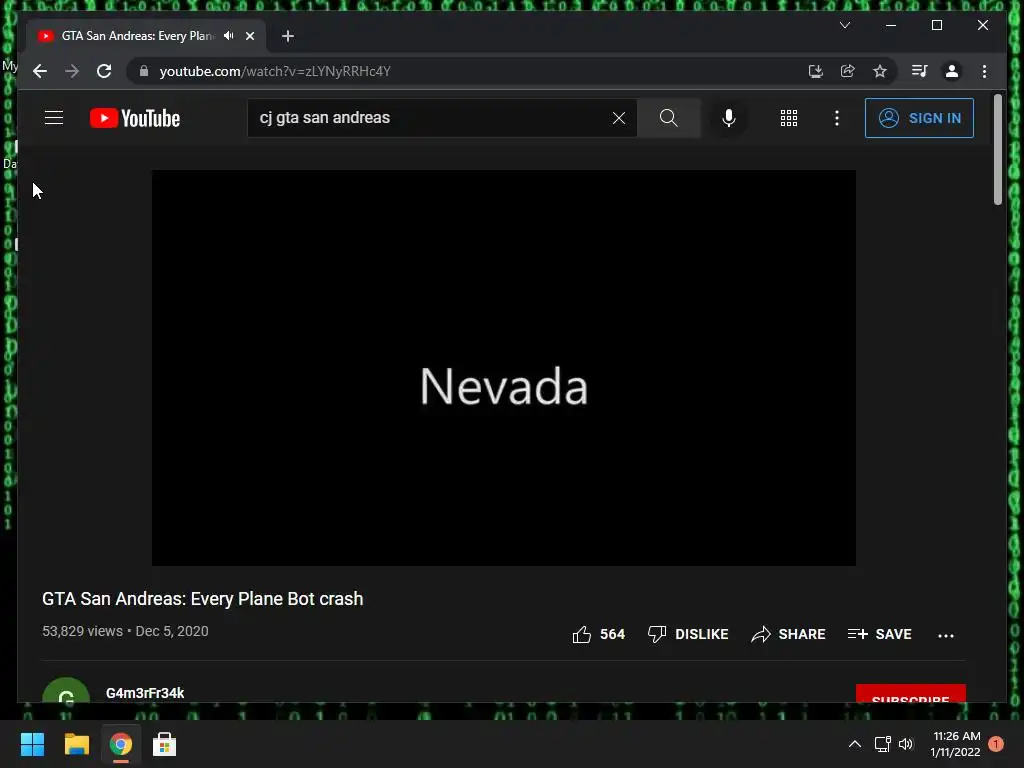1024x768 pixels.
Task: Open the Chrome profile icon
Action: click(952, 71)
